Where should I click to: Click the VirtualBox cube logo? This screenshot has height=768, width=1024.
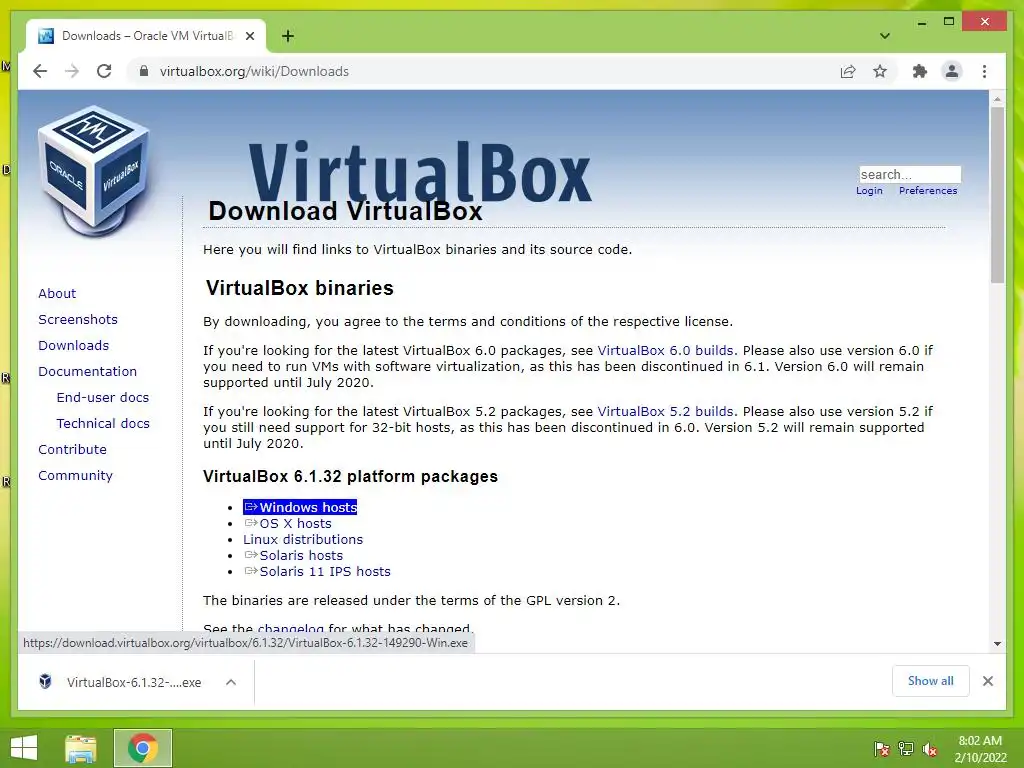[95, 170]
